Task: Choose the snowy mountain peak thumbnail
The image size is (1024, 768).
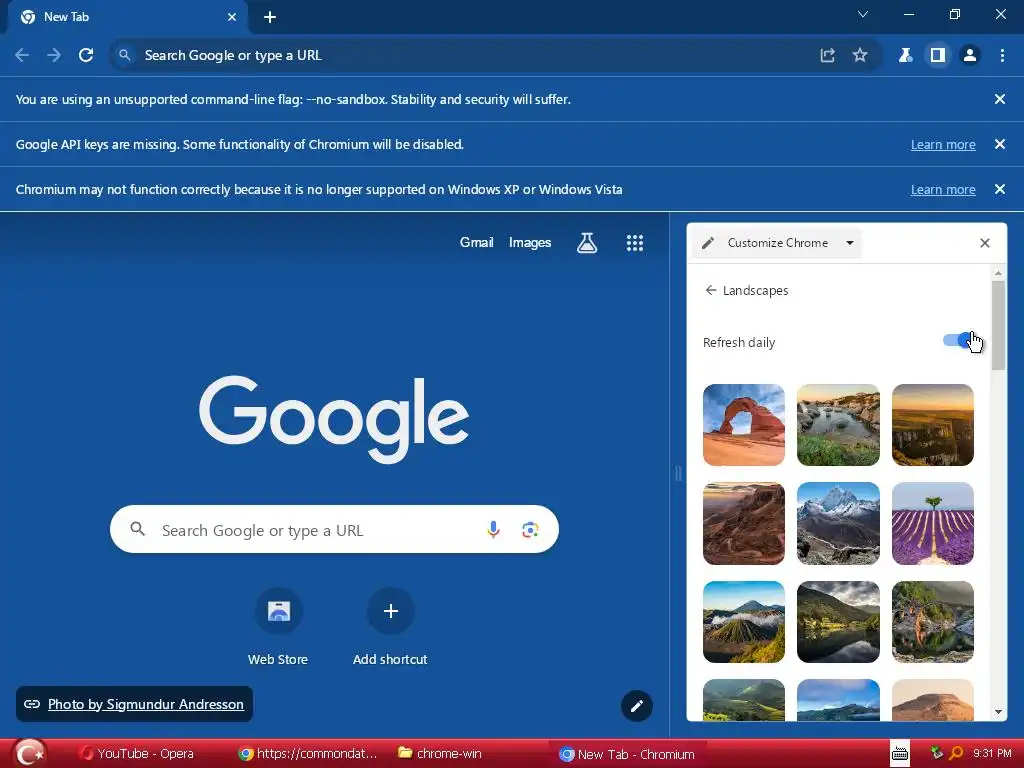Action: point(839,524)
